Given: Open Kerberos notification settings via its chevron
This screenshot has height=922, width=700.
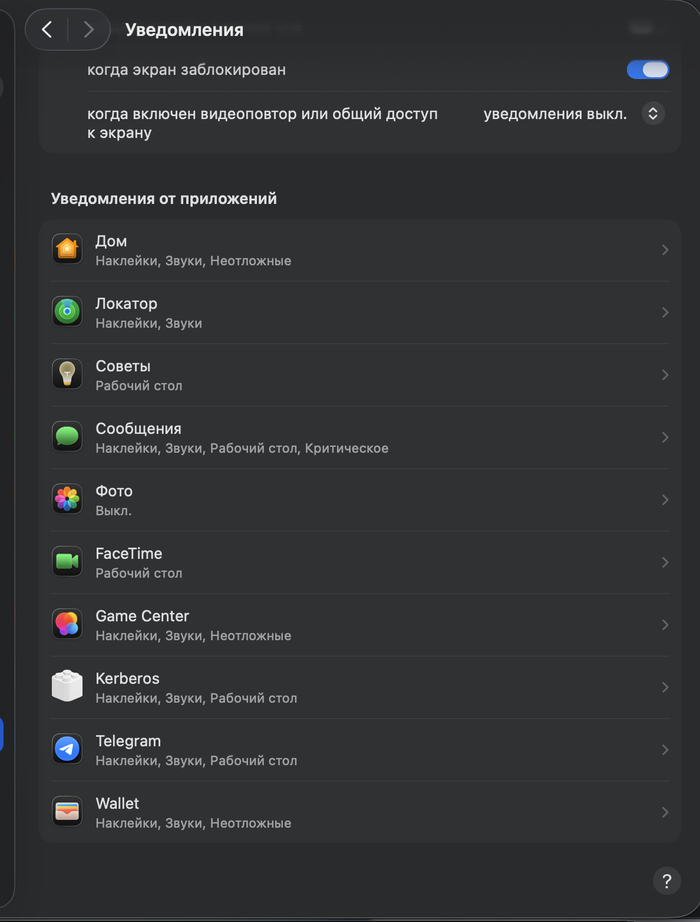Looking at the screenshot, I should click(x=665, y=687).
